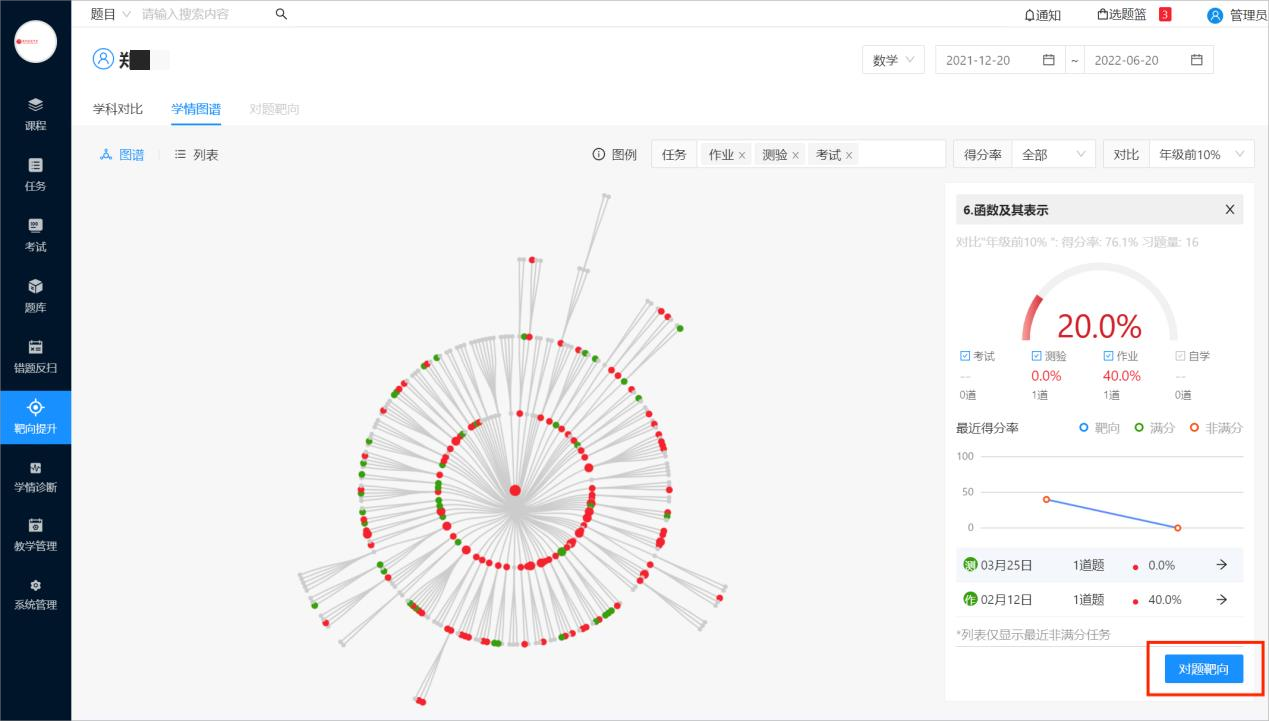The image size is (1269, 721).
Task: Open 题库 question bank
Action: (35, 296)
